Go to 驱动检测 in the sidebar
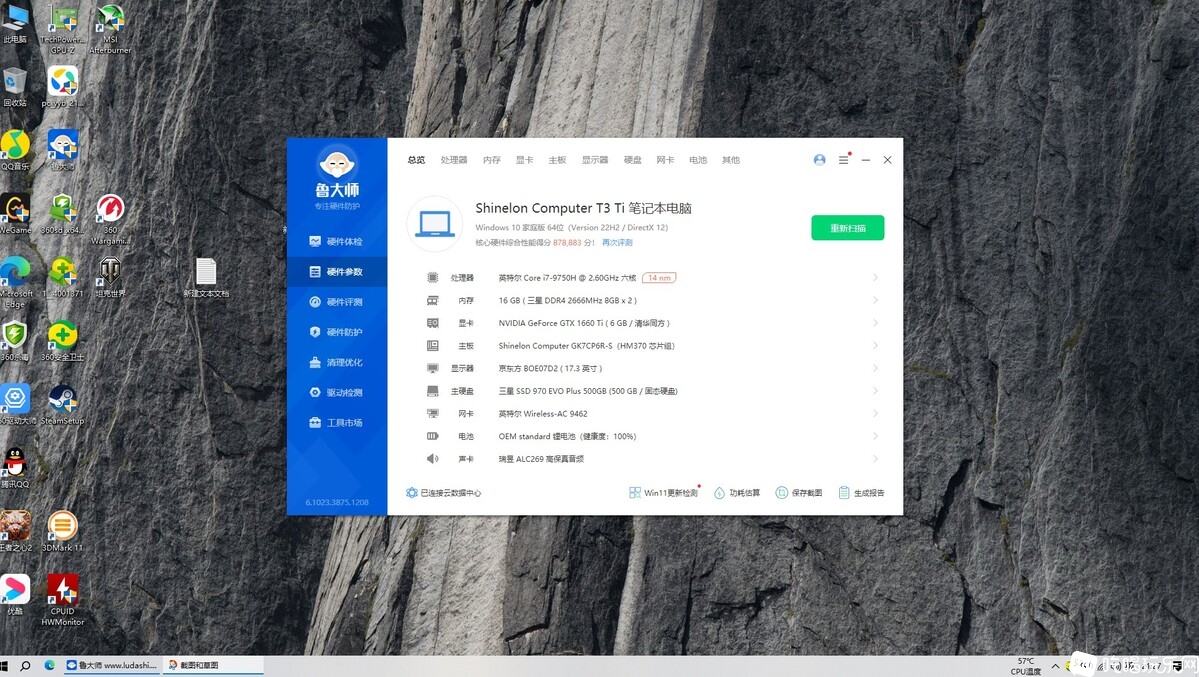Screen dimensions: 1199x677 (336, 392)
